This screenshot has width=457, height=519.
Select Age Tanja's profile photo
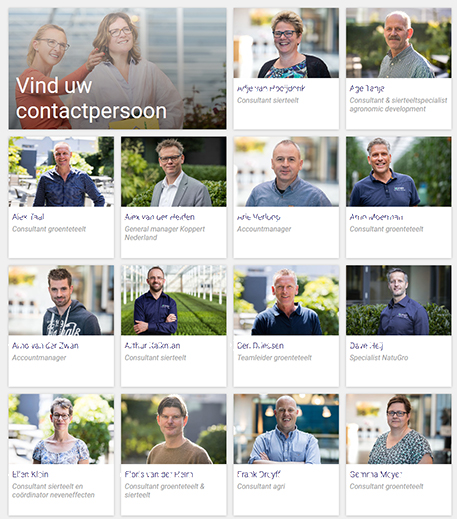(x=399, y=43)
